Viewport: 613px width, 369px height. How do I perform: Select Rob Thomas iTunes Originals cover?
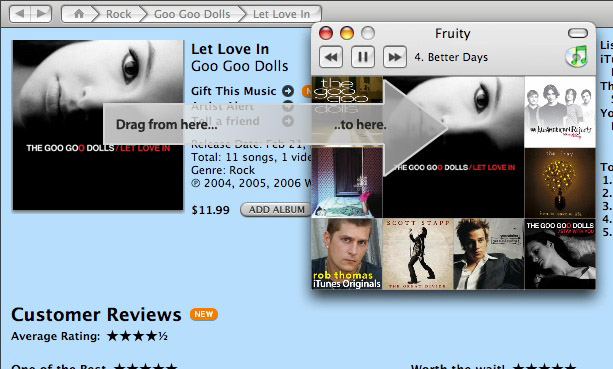click(x=347, y=254)
